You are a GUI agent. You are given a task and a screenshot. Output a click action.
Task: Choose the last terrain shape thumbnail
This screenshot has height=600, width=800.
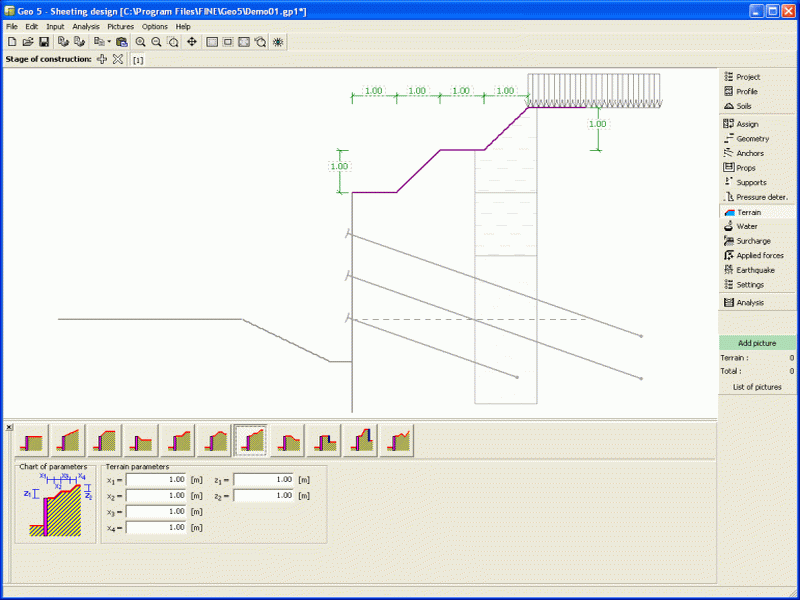(397, 439)
